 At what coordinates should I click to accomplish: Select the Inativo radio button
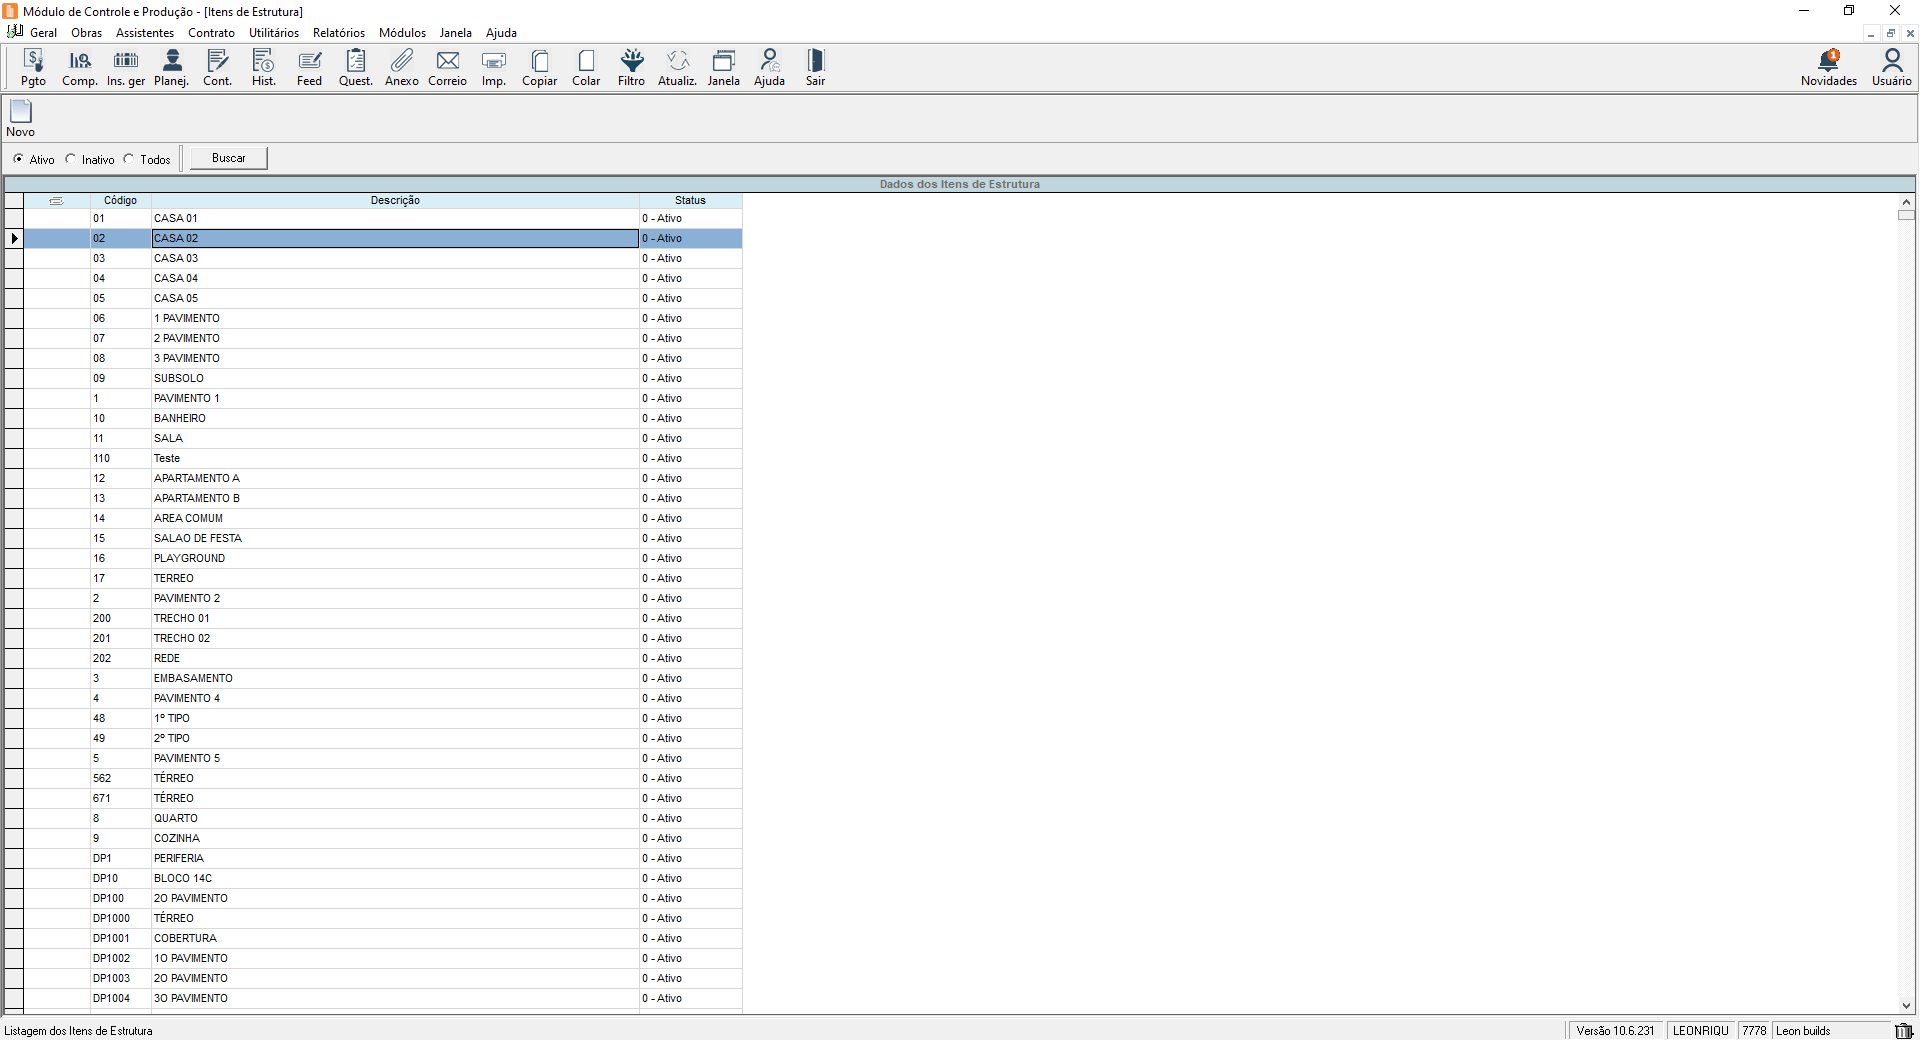pos(71,159)
